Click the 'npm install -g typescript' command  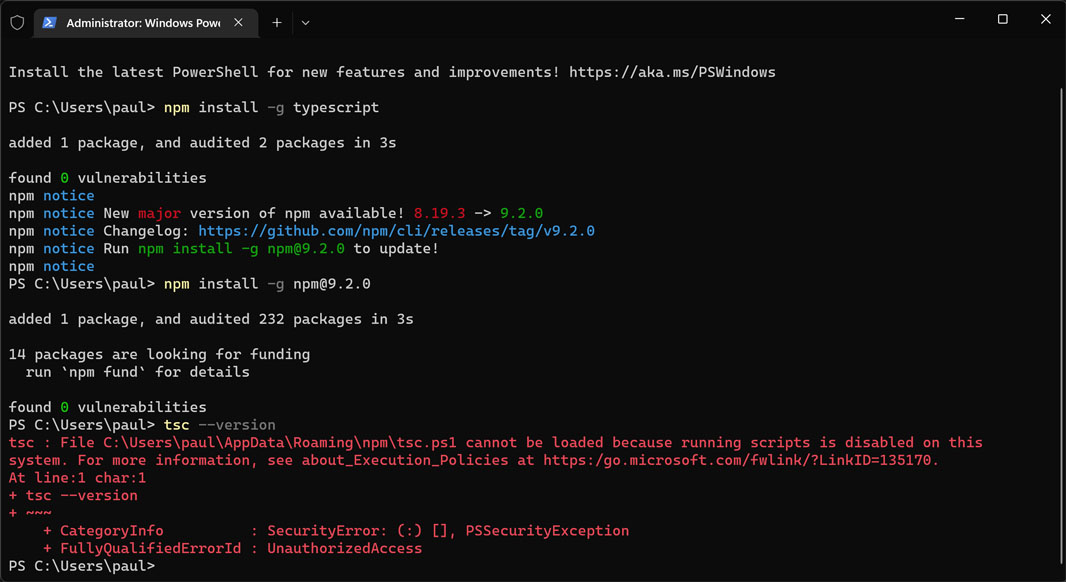tap(271, 107)
